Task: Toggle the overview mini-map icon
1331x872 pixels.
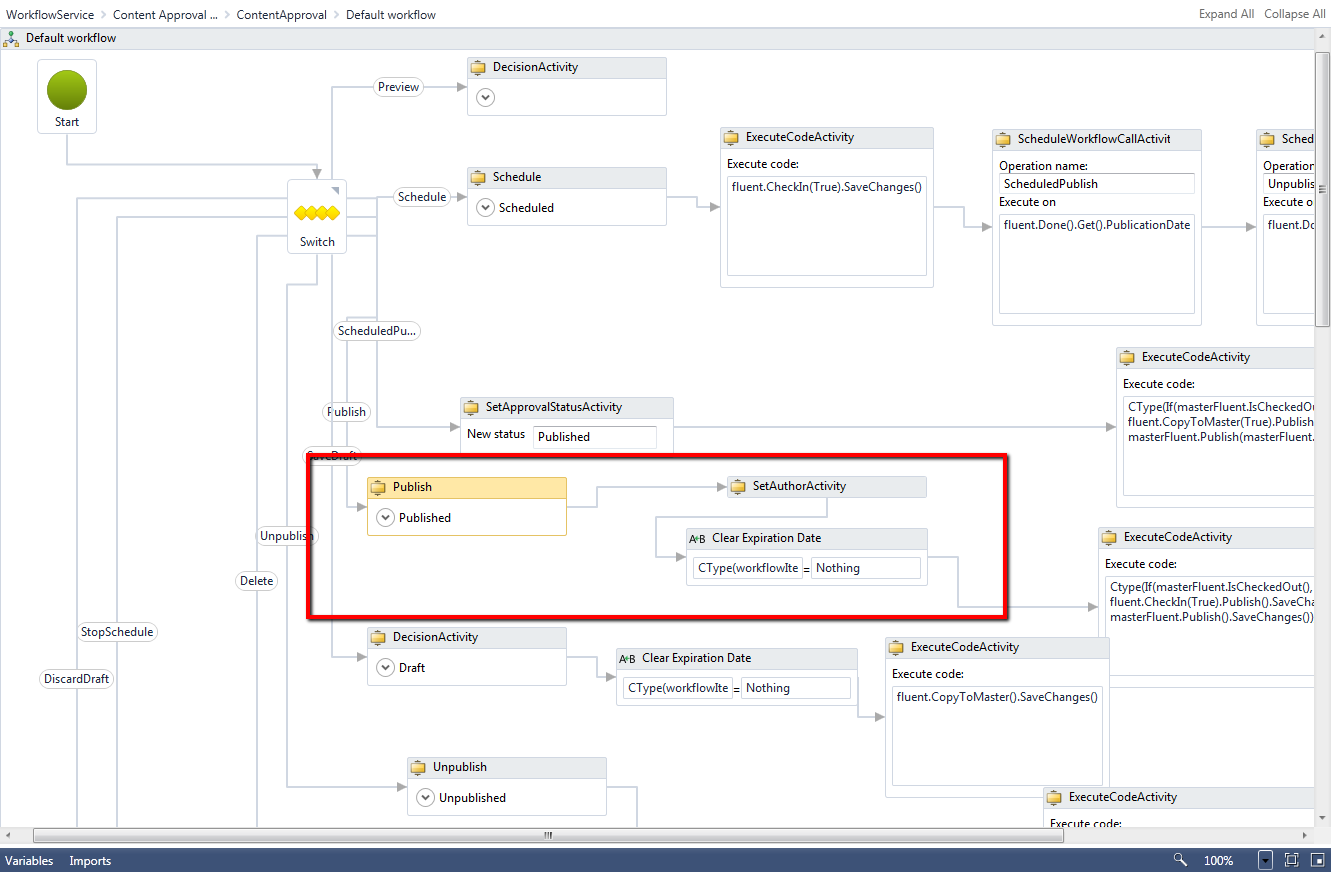Action: (x=1316, y=860)
